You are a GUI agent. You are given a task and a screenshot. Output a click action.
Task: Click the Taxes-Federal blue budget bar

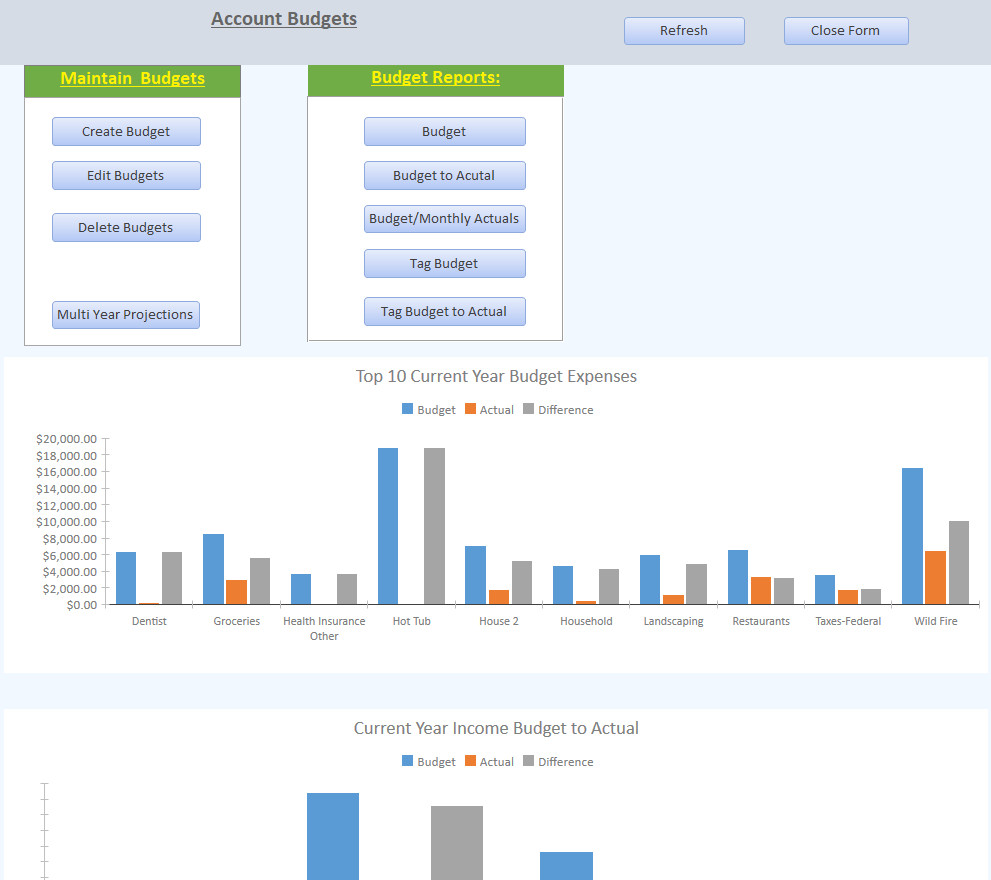coord(825,590)
